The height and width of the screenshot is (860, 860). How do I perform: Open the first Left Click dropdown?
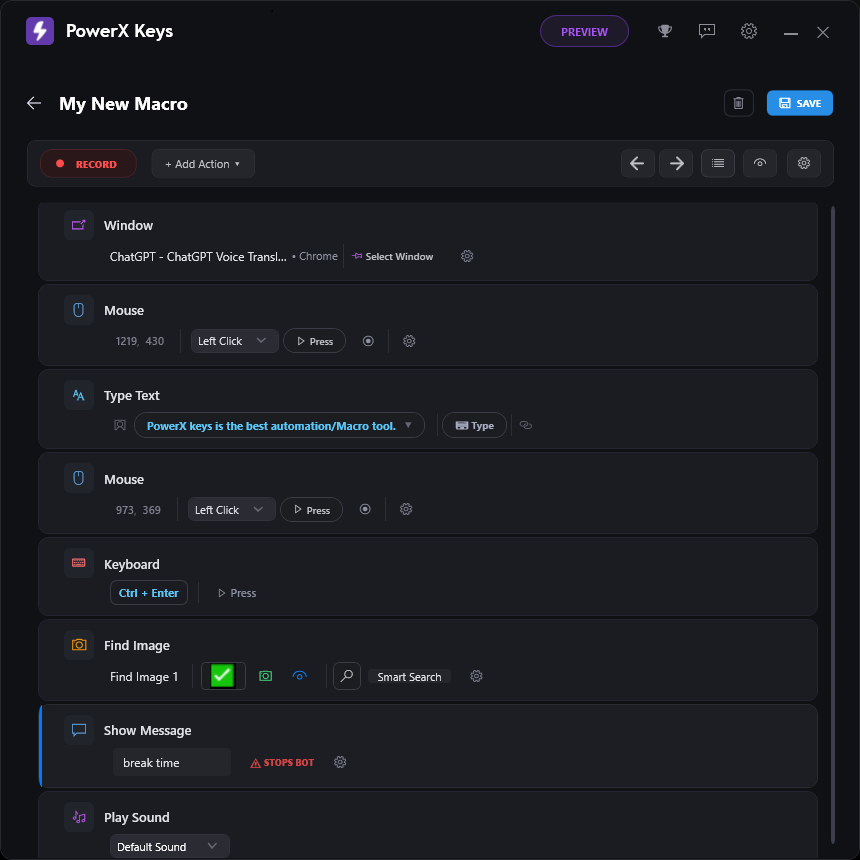click(x=234, y=341)
